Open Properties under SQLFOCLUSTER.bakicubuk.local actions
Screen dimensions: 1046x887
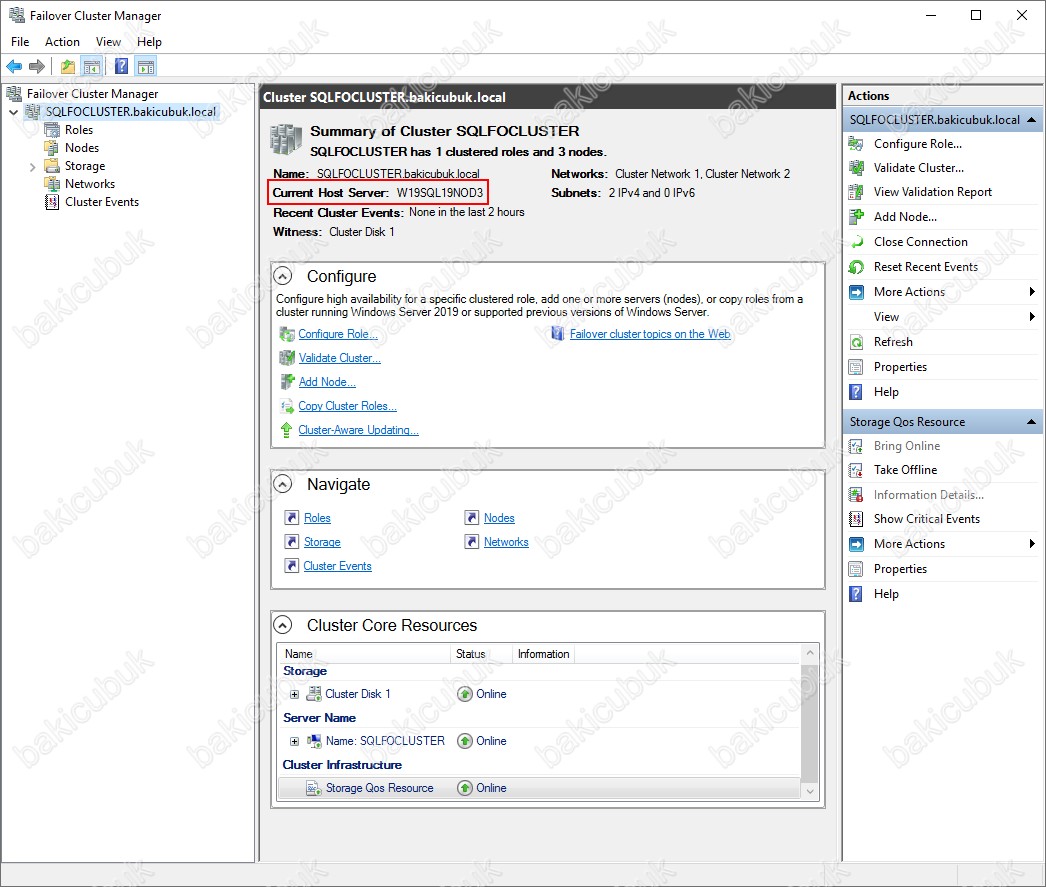900,367
